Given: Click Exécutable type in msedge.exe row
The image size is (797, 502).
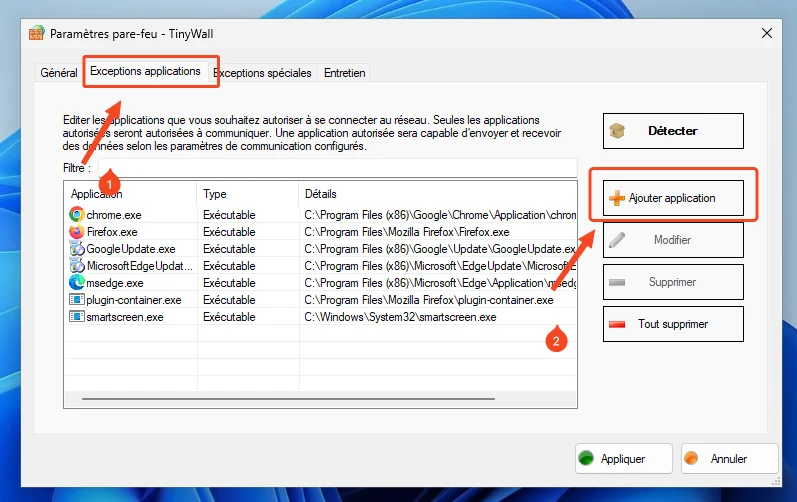Looking at the screenshot, I should click(229, 283).
